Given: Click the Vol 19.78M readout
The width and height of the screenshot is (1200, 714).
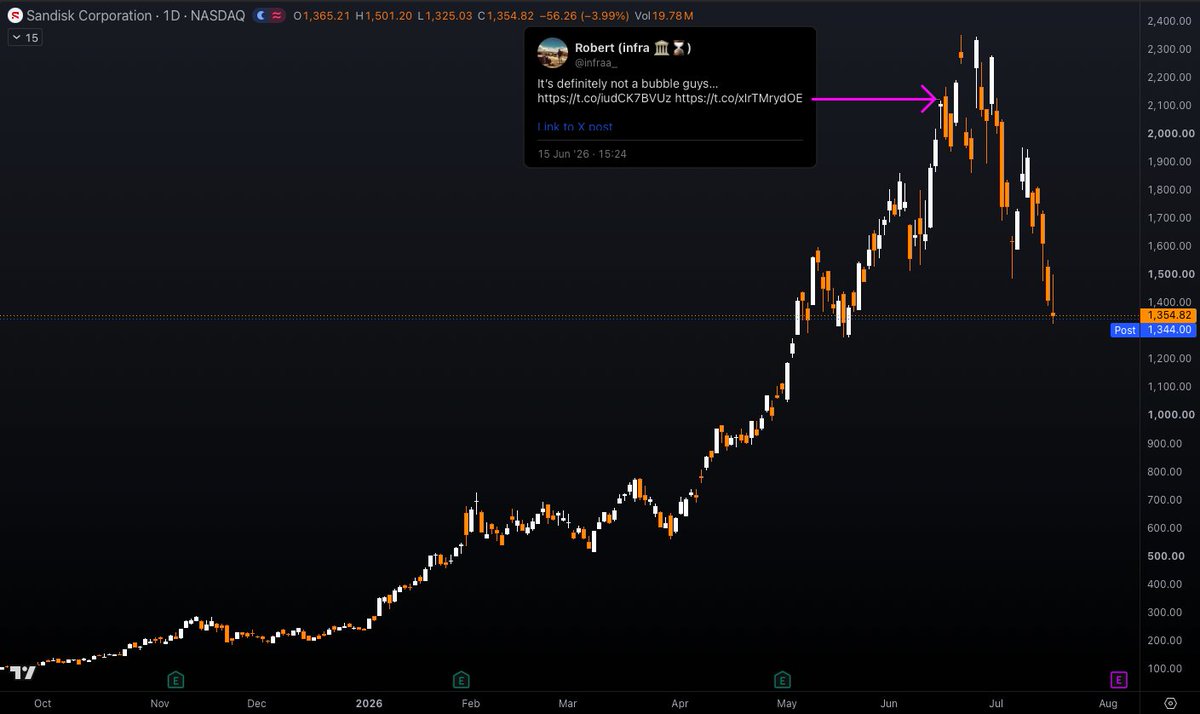Looking at the screenshot, I should (x=665, y=16).
